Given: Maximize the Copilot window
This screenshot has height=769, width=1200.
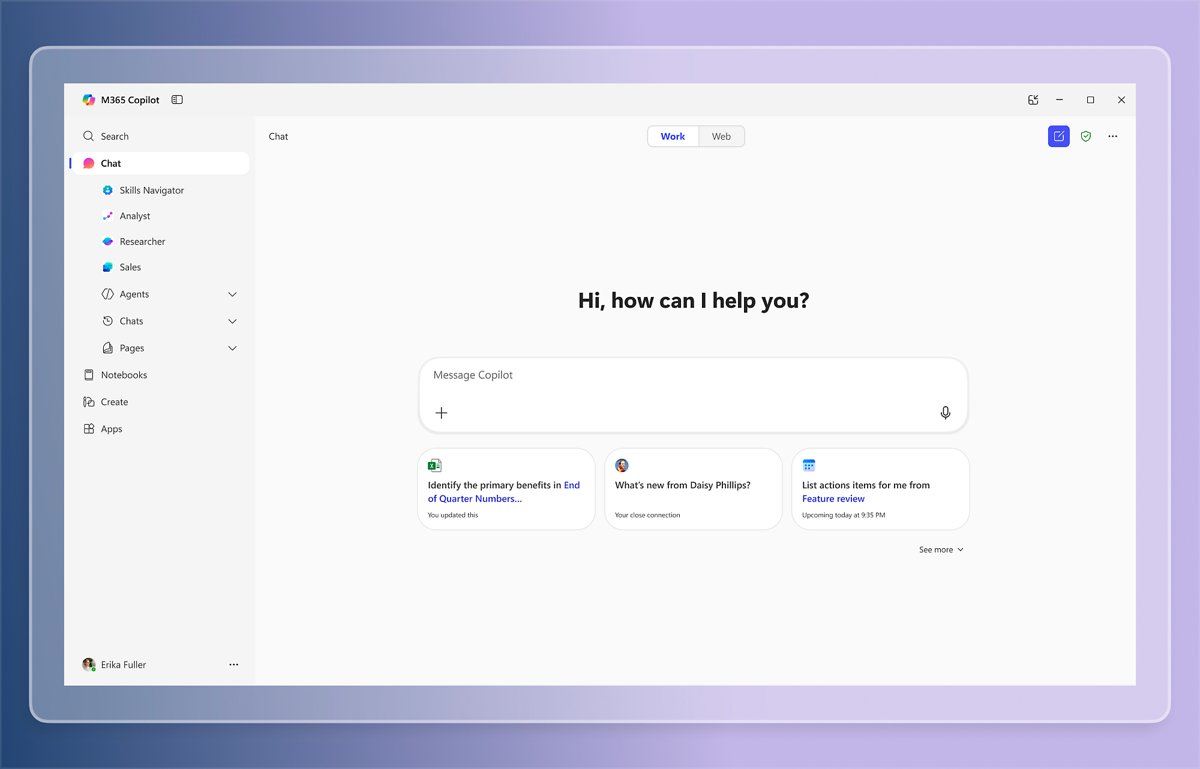Looking at the screenshot, I should click(1090, 100).
